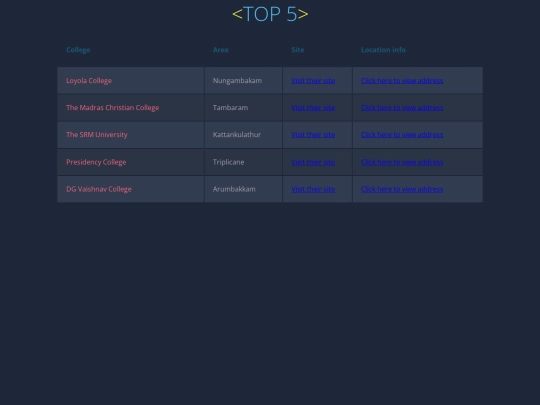This screenshot has height=405, width=540.
Task: Open SRM University's Visit their site link
Action: point(313,135)
